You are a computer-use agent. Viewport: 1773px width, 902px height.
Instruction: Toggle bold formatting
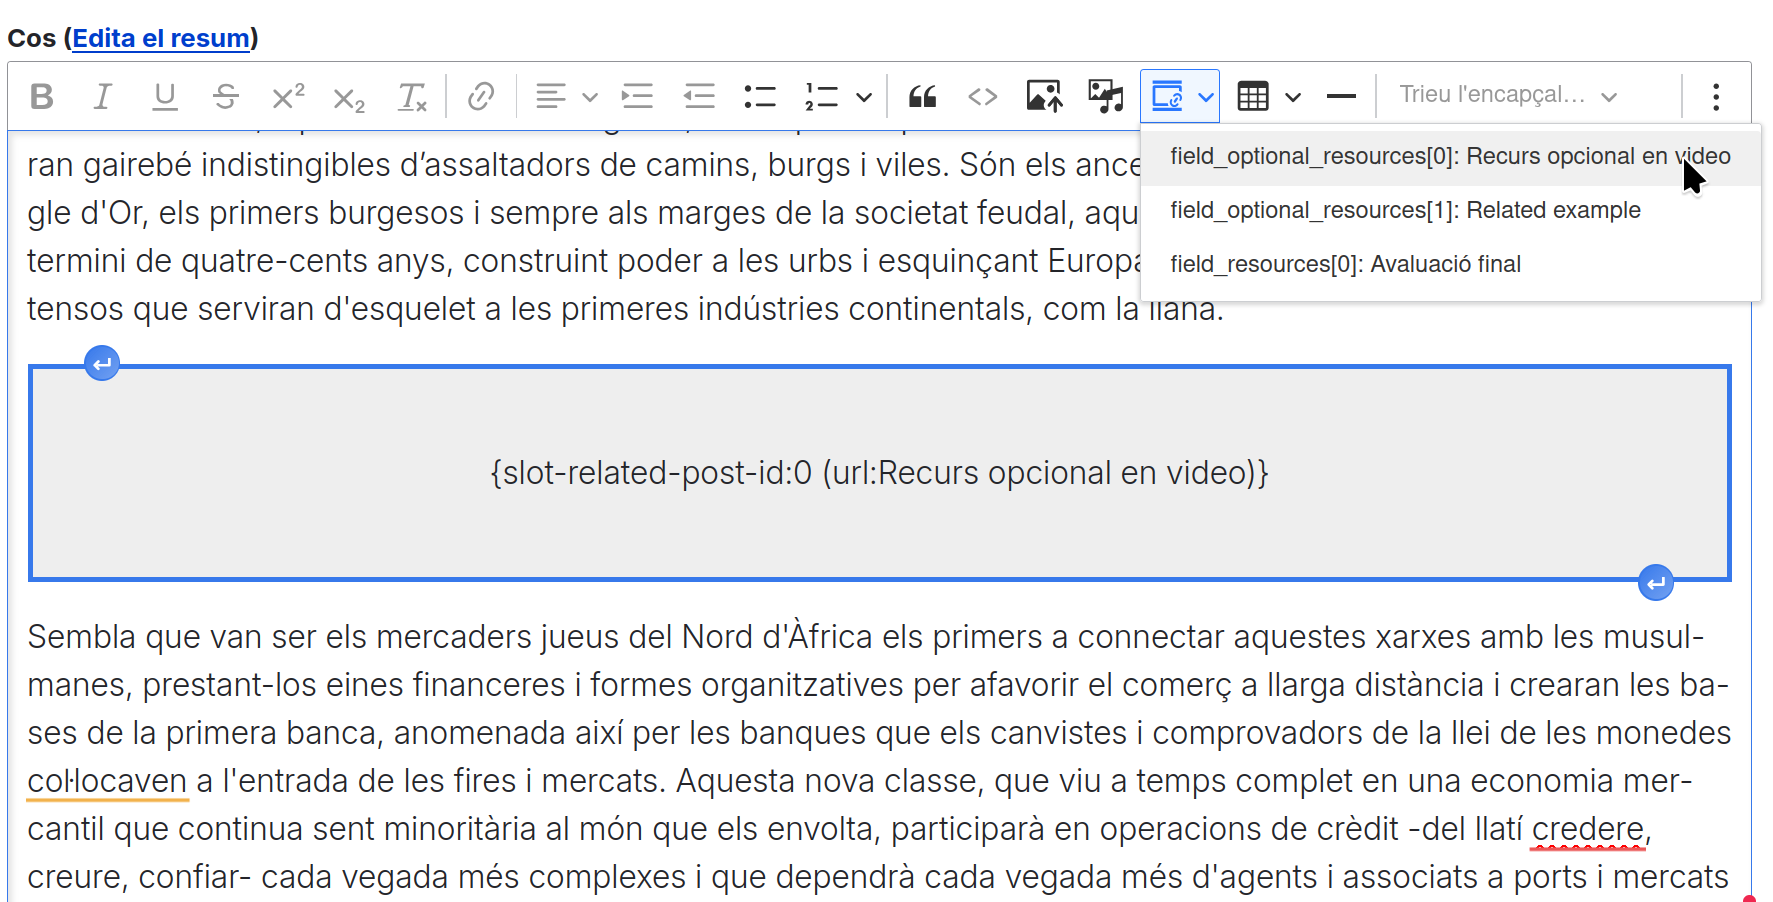[x=42, y=97]
